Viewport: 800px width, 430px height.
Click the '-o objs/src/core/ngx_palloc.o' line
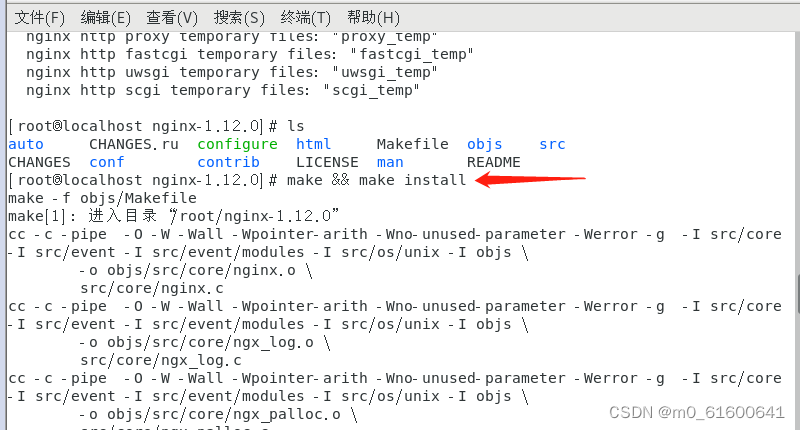pyautogui.click(x=218, y=414)
